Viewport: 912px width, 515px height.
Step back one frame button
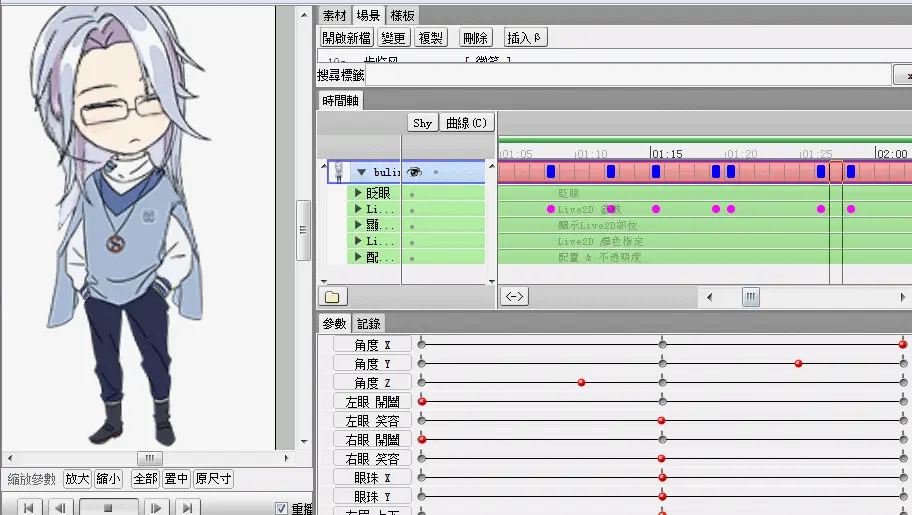point(60,507)
